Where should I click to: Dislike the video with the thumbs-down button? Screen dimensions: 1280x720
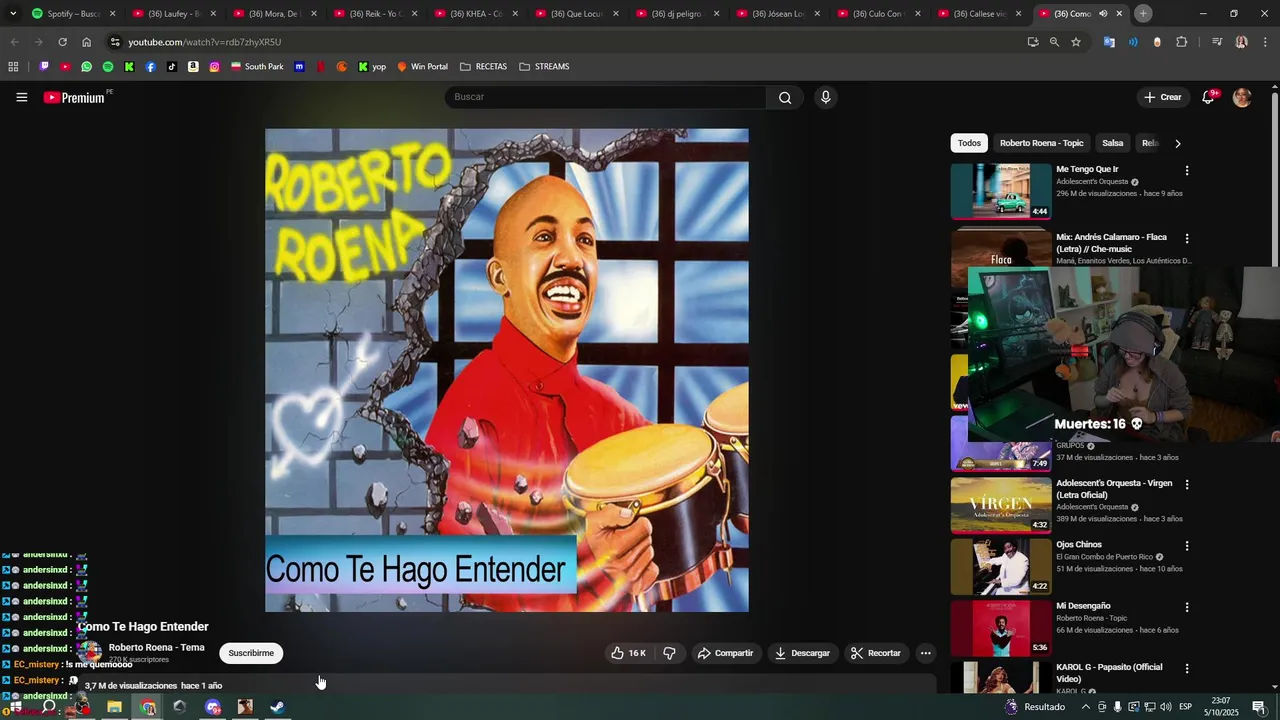[x=669, y=653]
